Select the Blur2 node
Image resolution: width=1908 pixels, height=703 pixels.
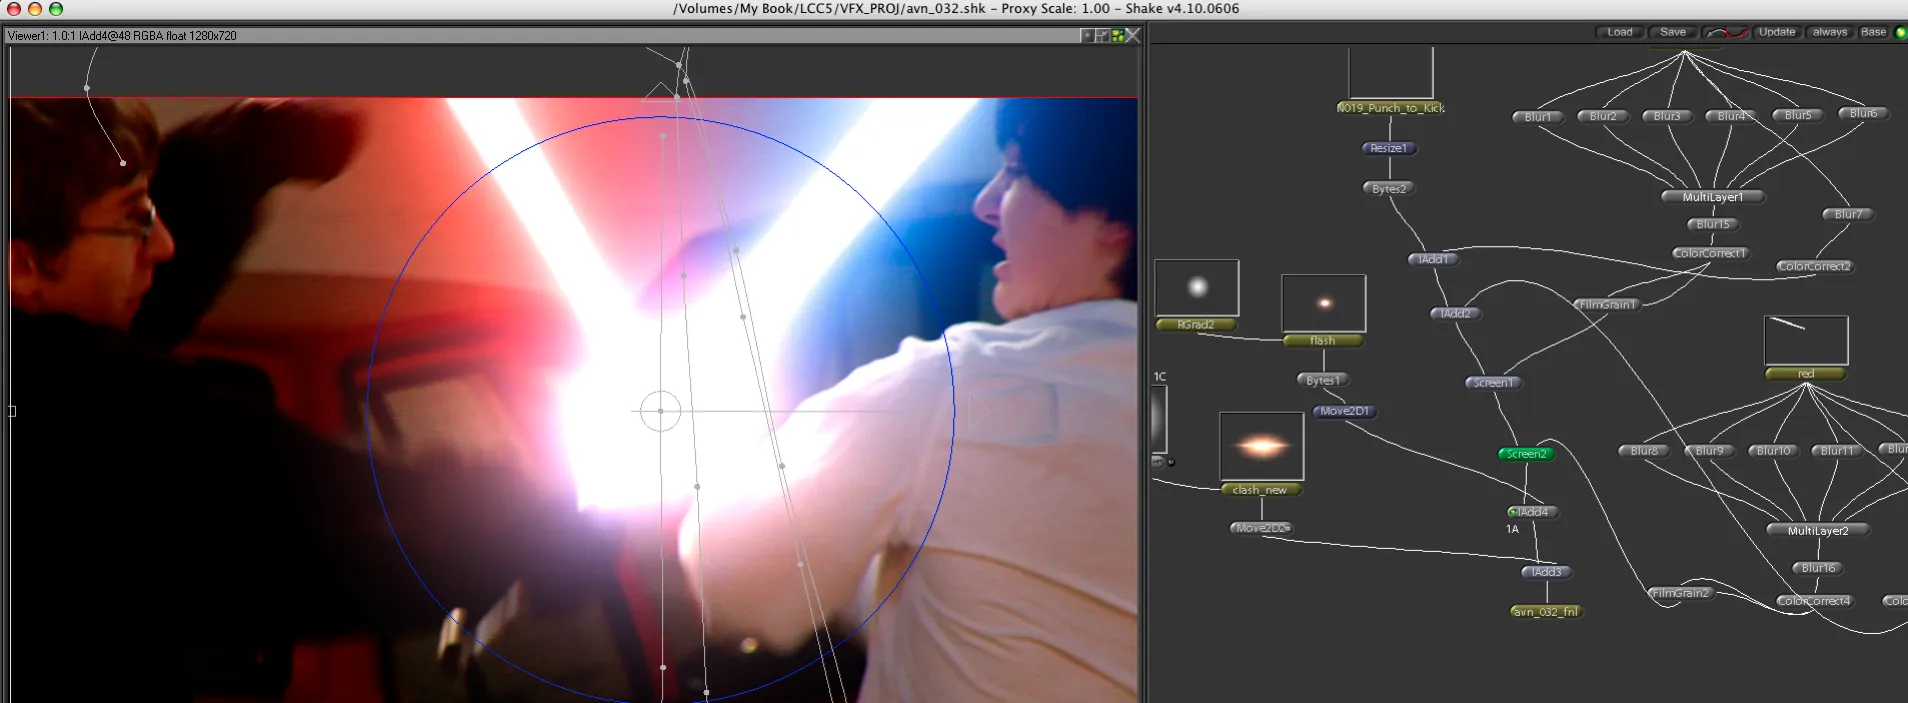click(1603, 116)
